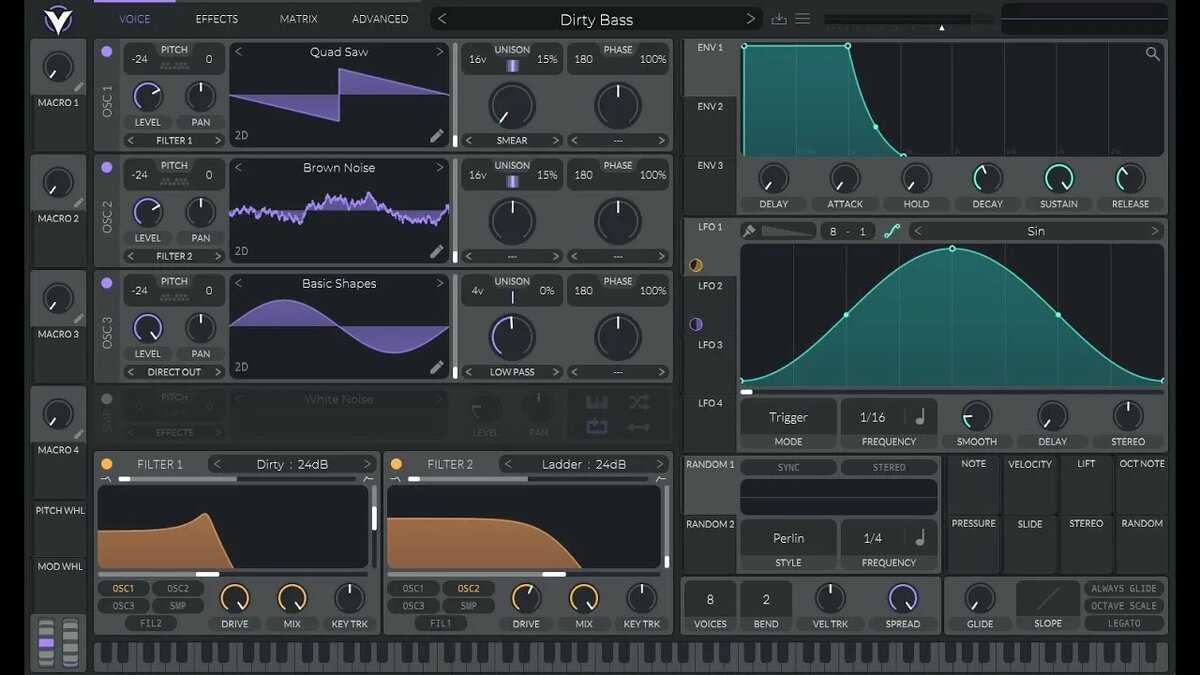
Task: Click the edit pencil next to MACRO 4
Action: [x=80, y=435]
